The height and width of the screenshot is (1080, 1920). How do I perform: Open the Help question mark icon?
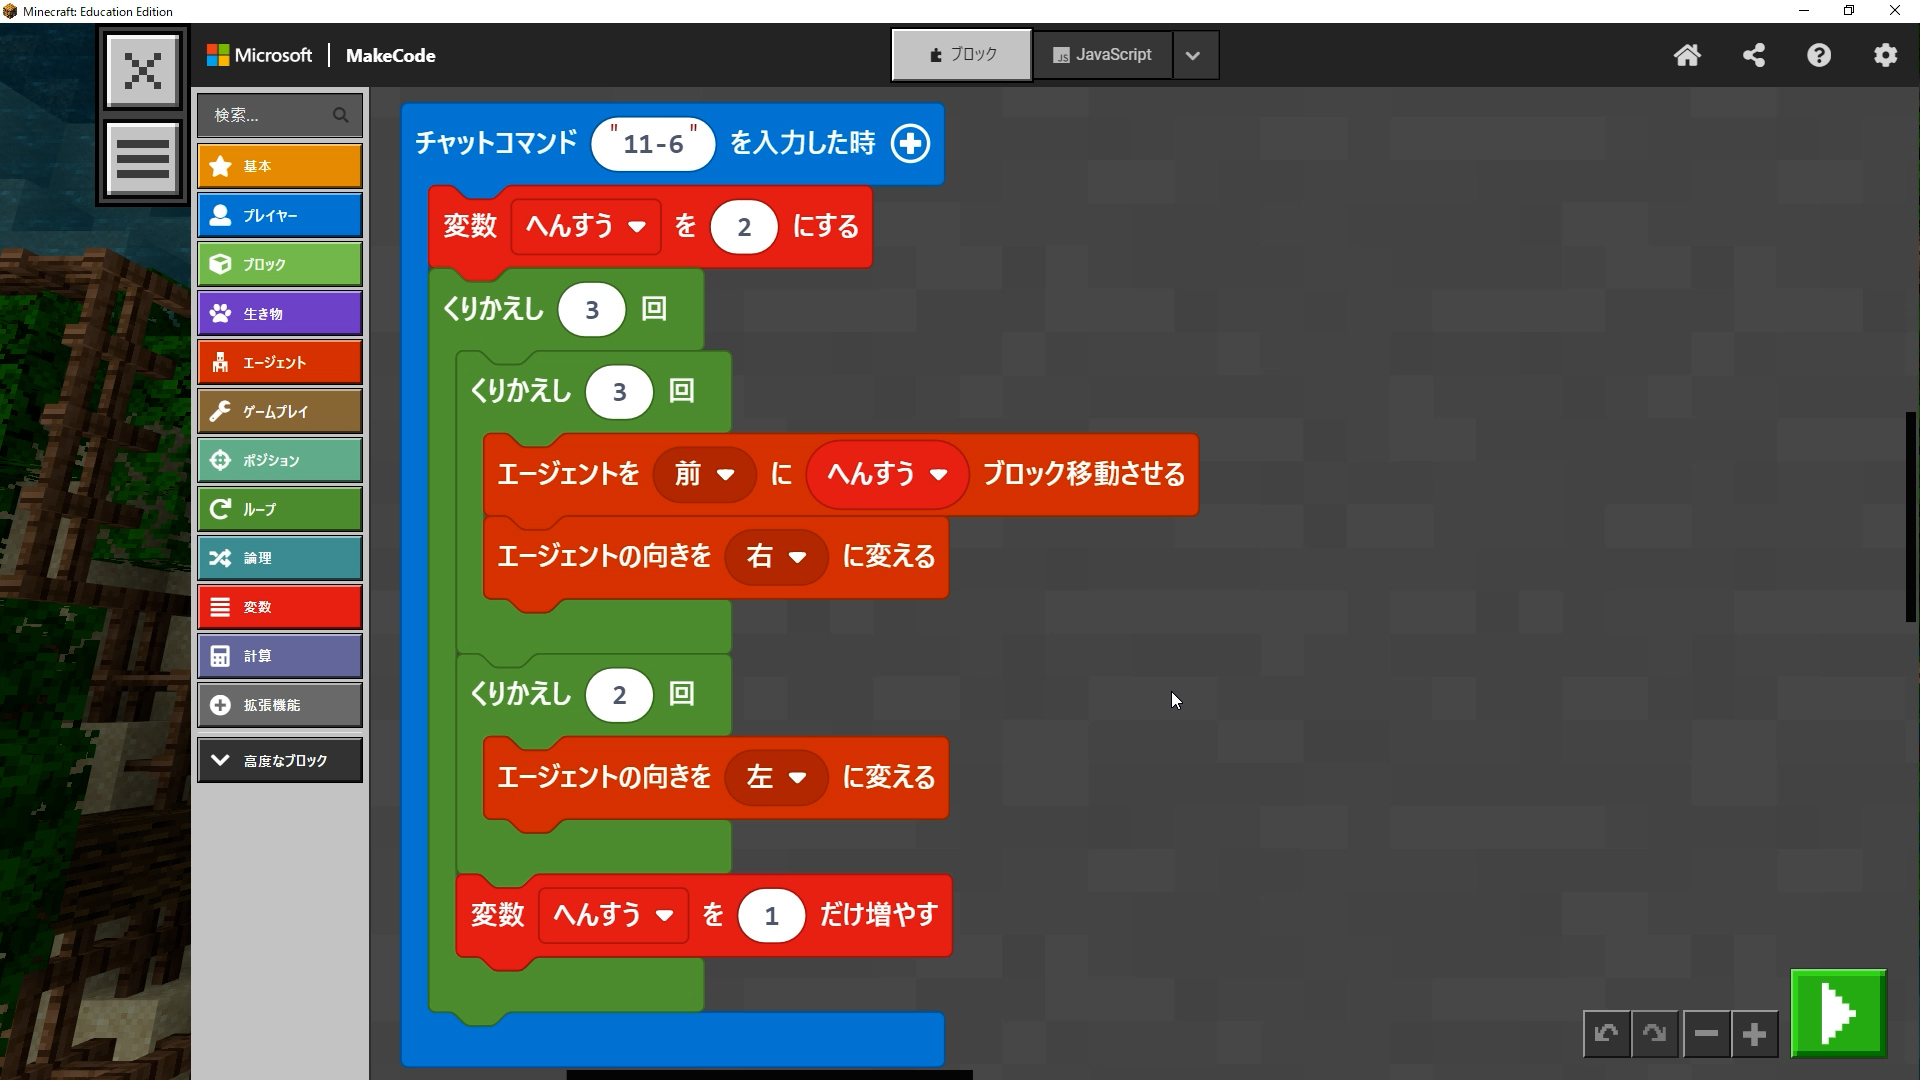[x=1819, y=55]
